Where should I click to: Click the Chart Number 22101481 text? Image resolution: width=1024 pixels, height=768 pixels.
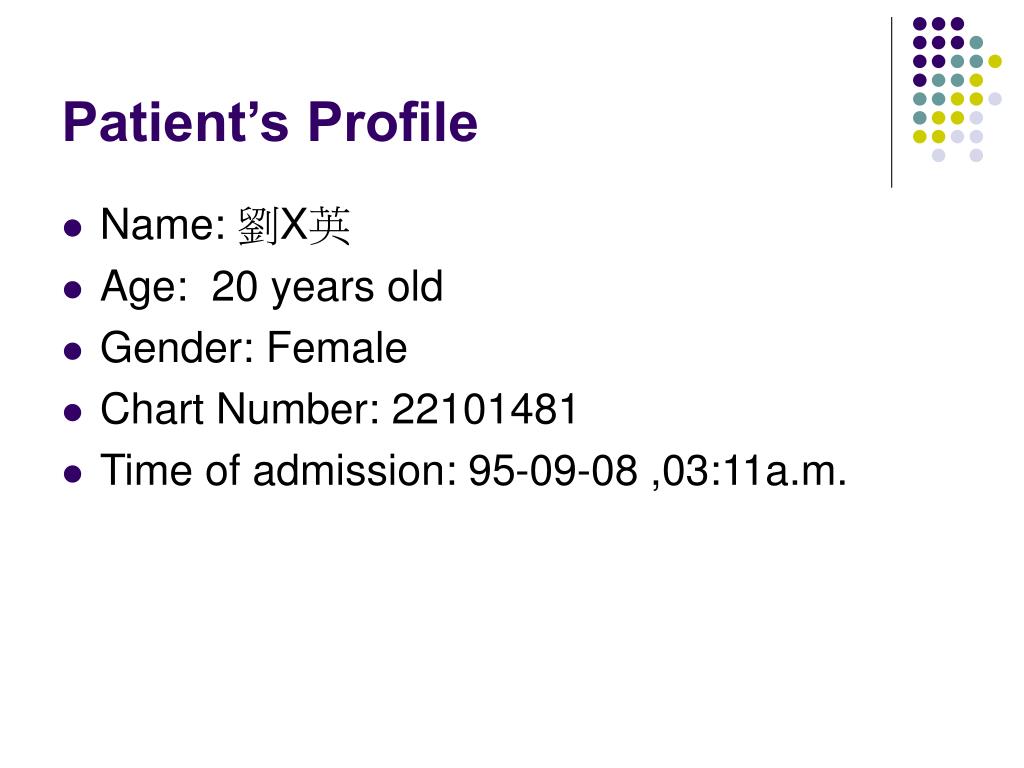338,409
